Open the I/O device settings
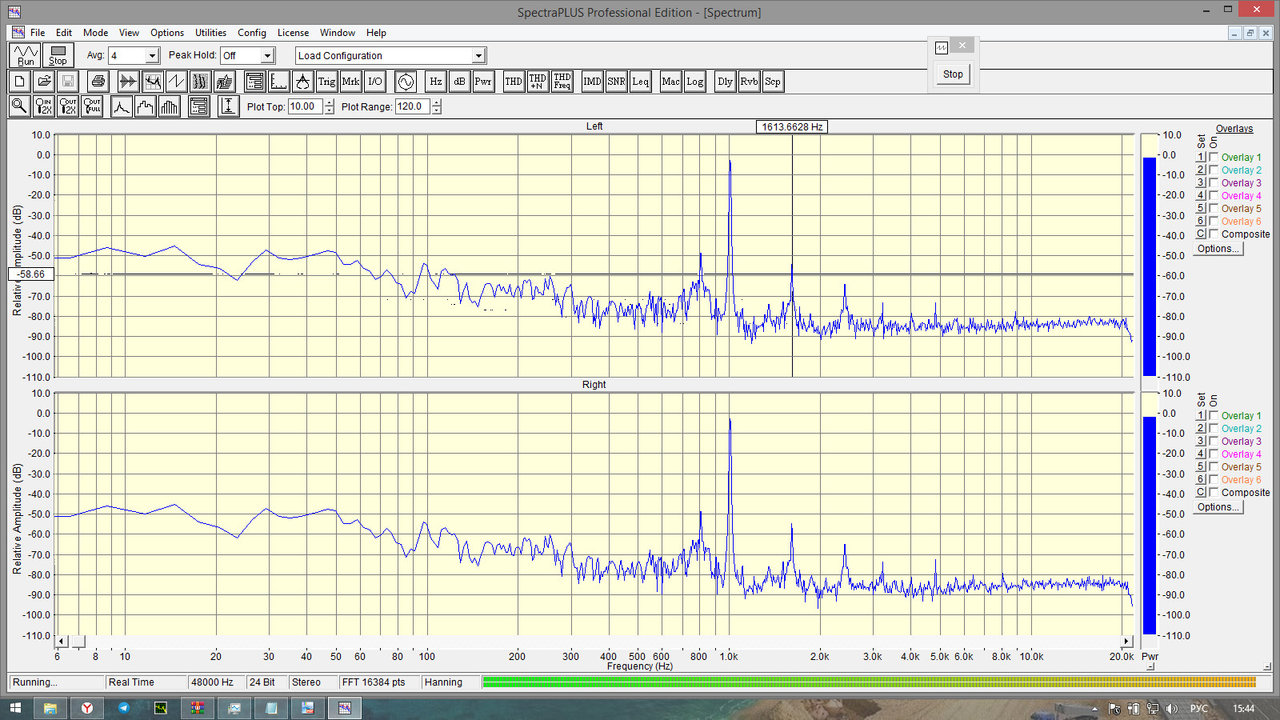 click(x=375, y=81)
